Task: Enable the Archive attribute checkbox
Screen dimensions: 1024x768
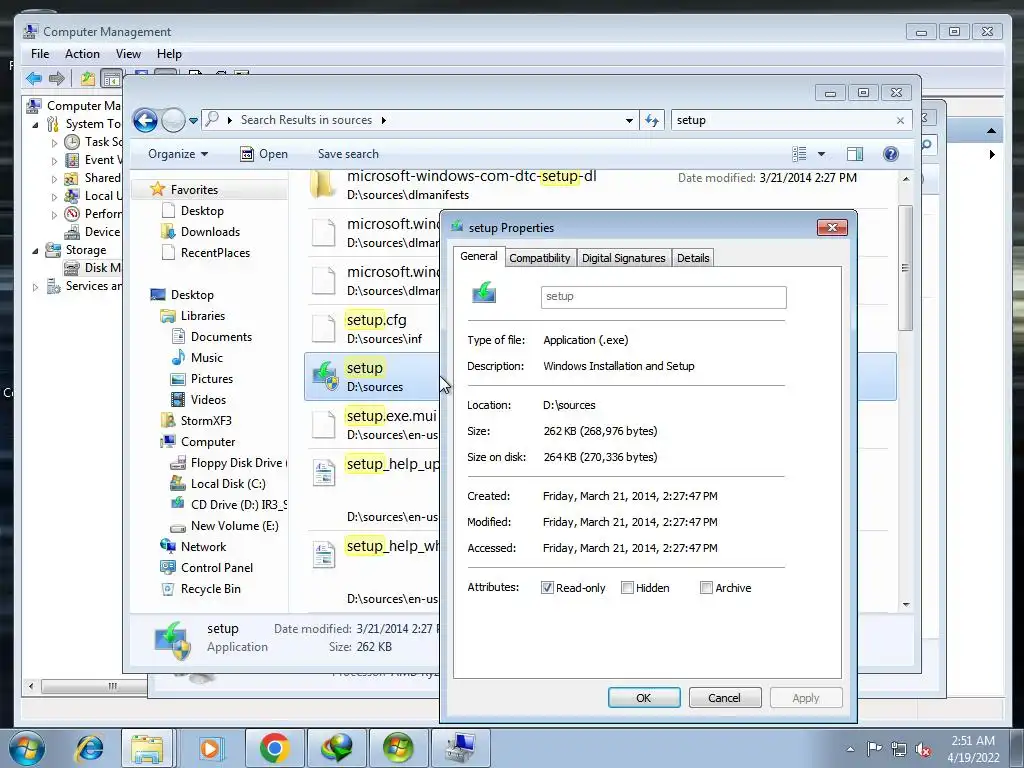Action: 706,588
